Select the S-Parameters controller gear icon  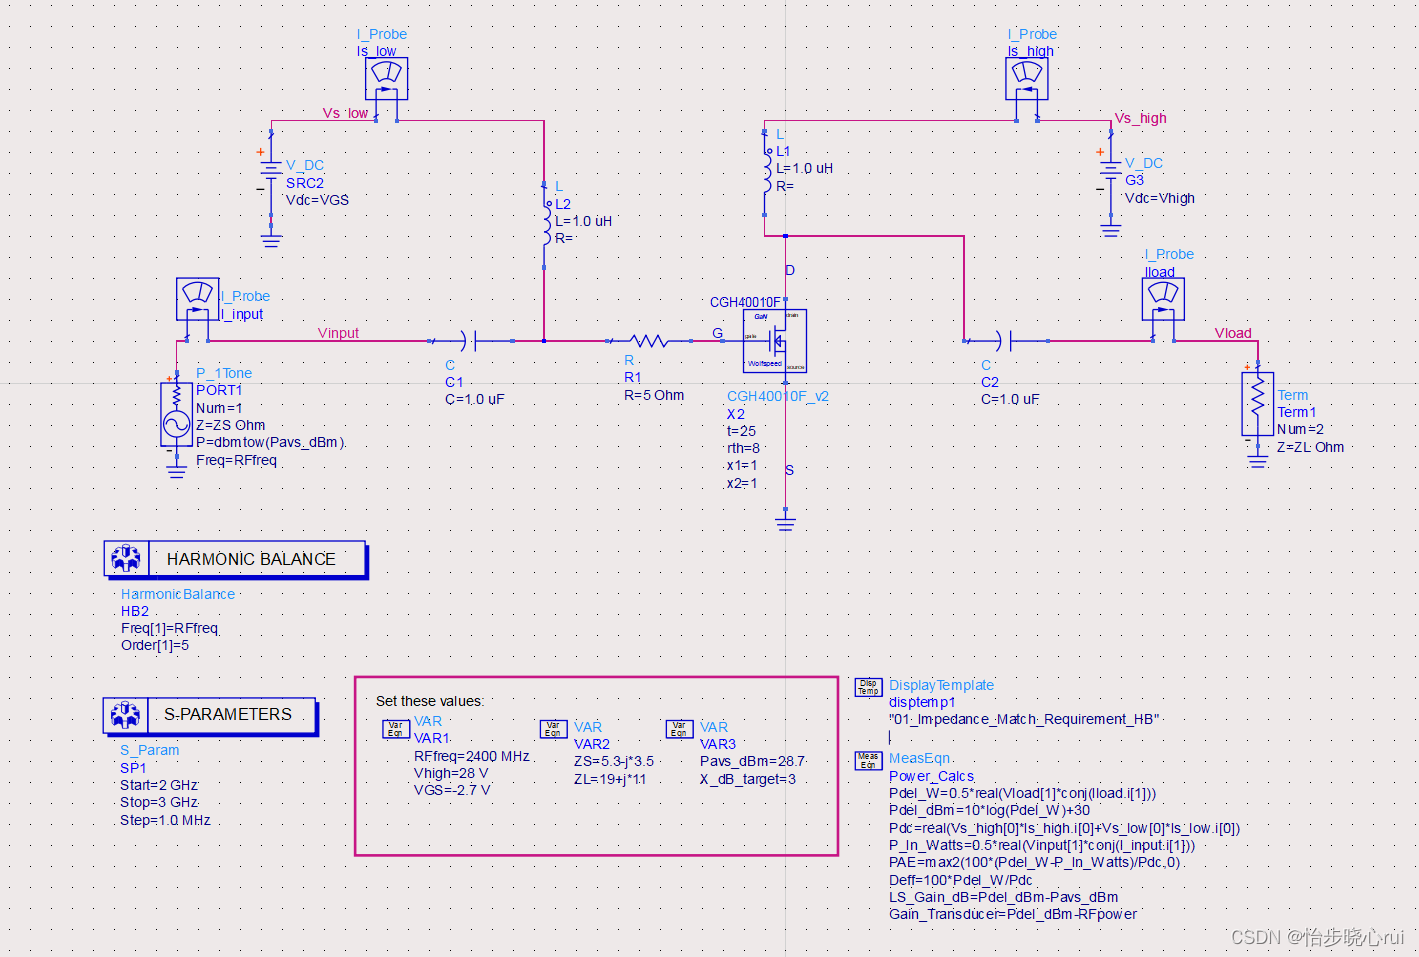(x=125, y=715)
